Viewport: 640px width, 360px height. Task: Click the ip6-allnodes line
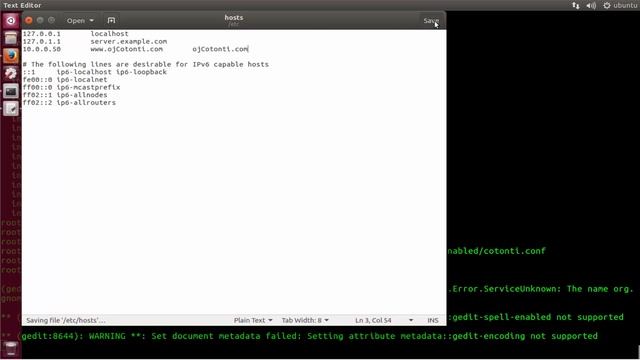coord(65,95)
